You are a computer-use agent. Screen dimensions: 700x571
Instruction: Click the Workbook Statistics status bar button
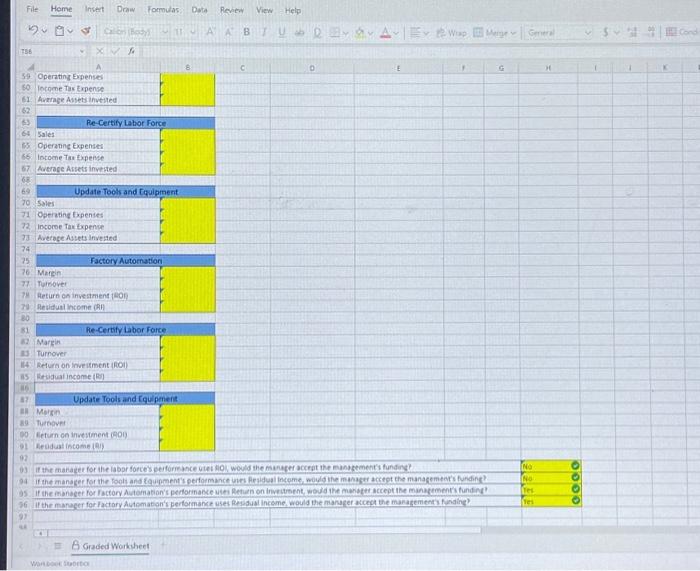tap(60, 563)
